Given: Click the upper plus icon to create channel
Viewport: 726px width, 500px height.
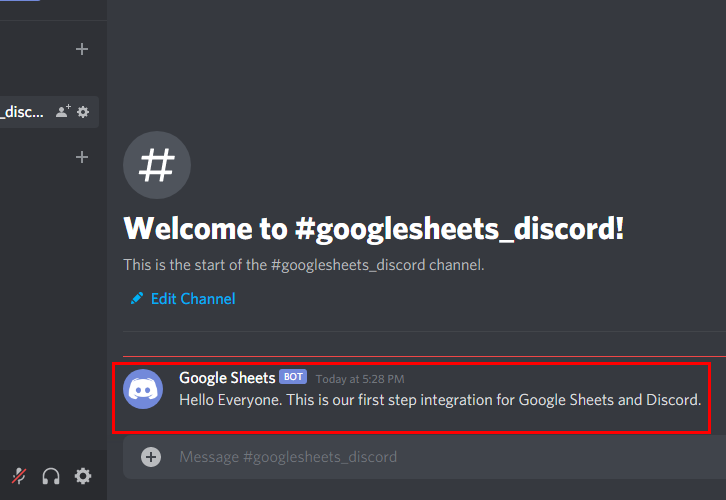Looking at the screenshot, I should click(82, 49).
